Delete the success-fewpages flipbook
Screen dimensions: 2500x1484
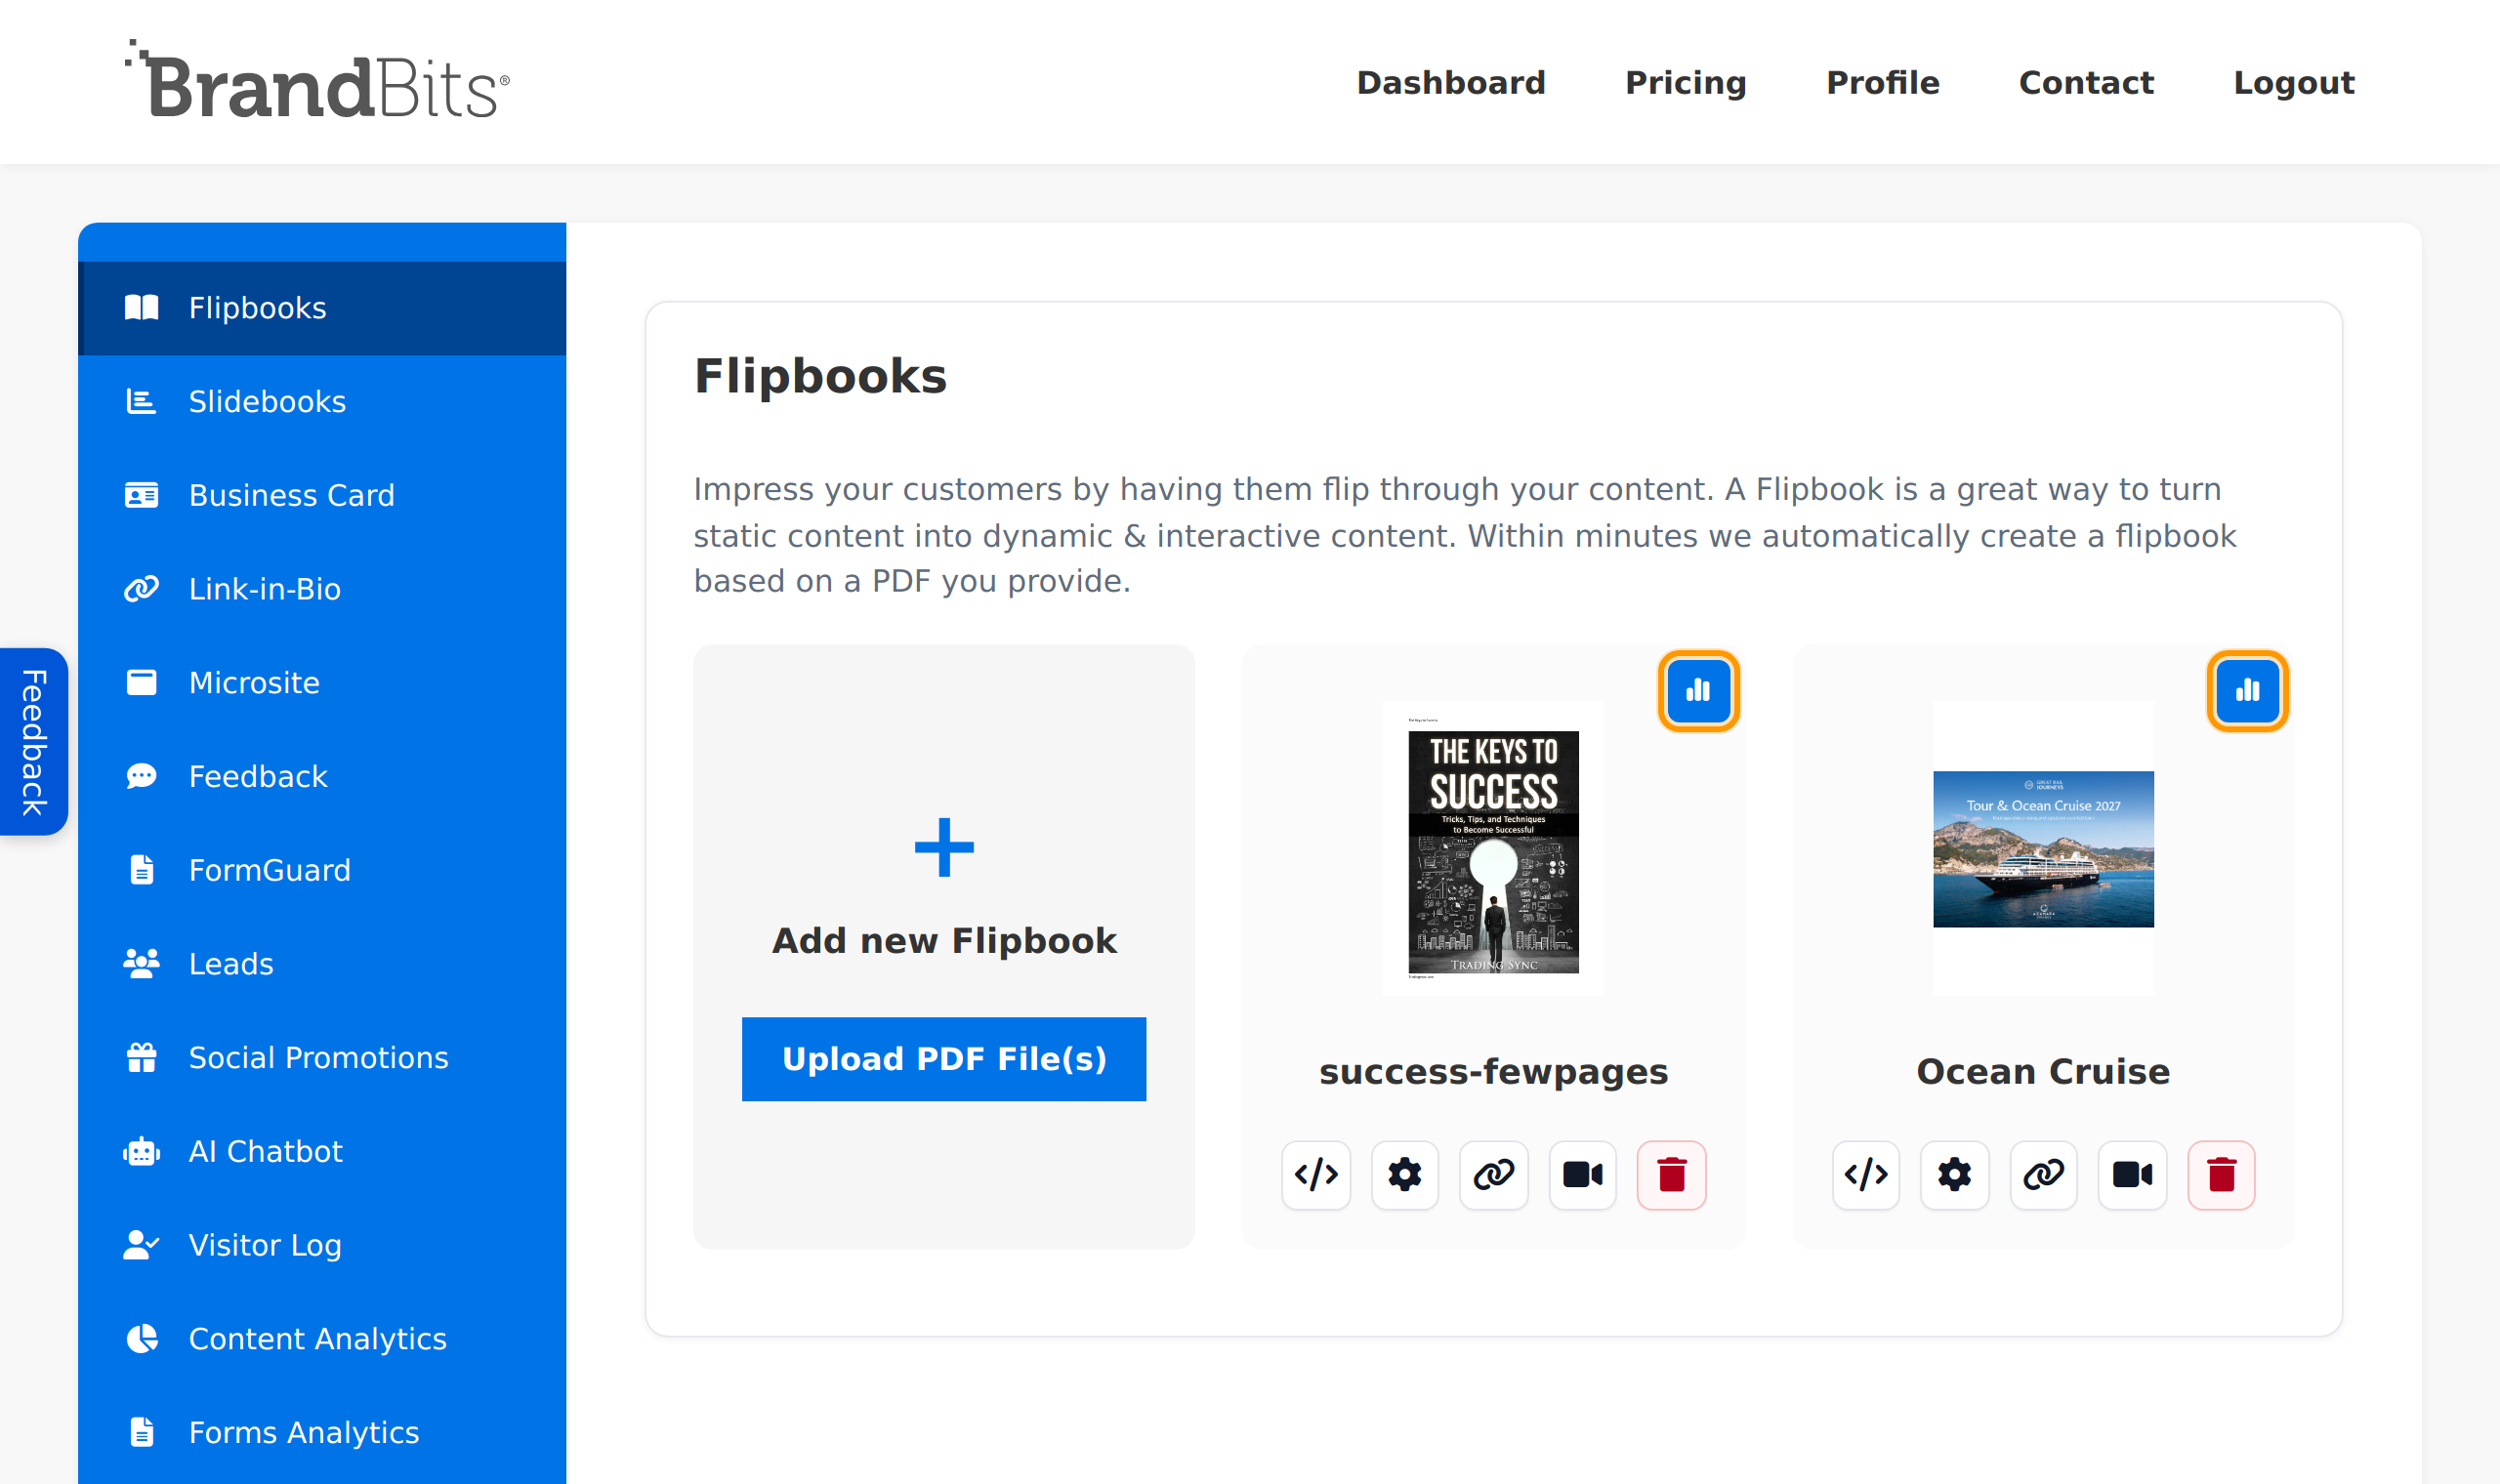pos(1671,1174)
